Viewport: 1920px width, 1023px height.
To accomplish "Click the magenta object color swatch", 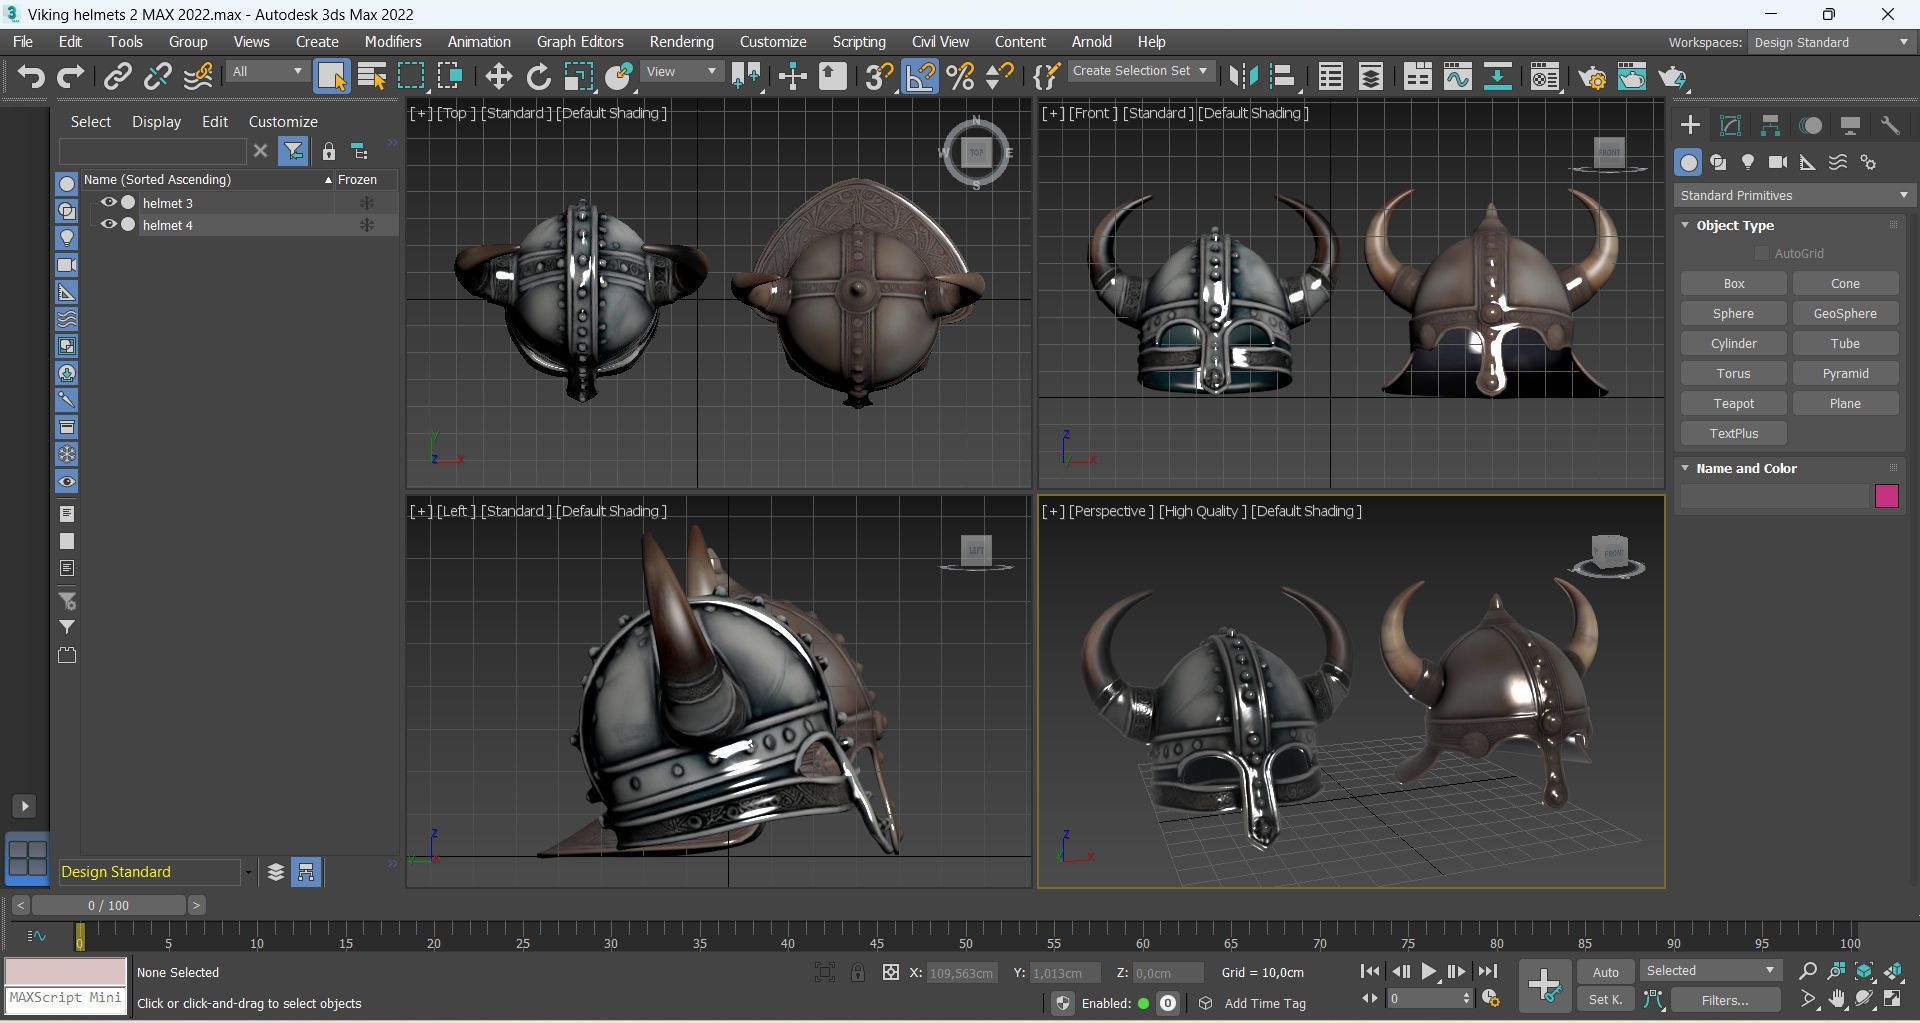I will [1887, 496].
